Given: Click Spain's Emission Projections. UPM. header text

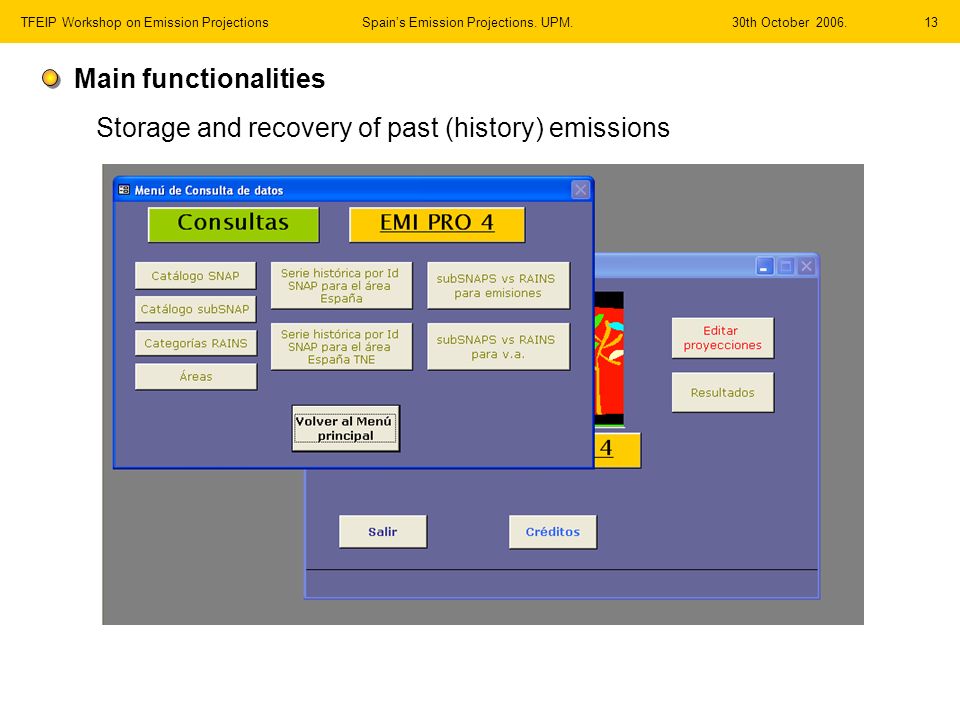Looking at the screenshot, I should coord(467,23).
